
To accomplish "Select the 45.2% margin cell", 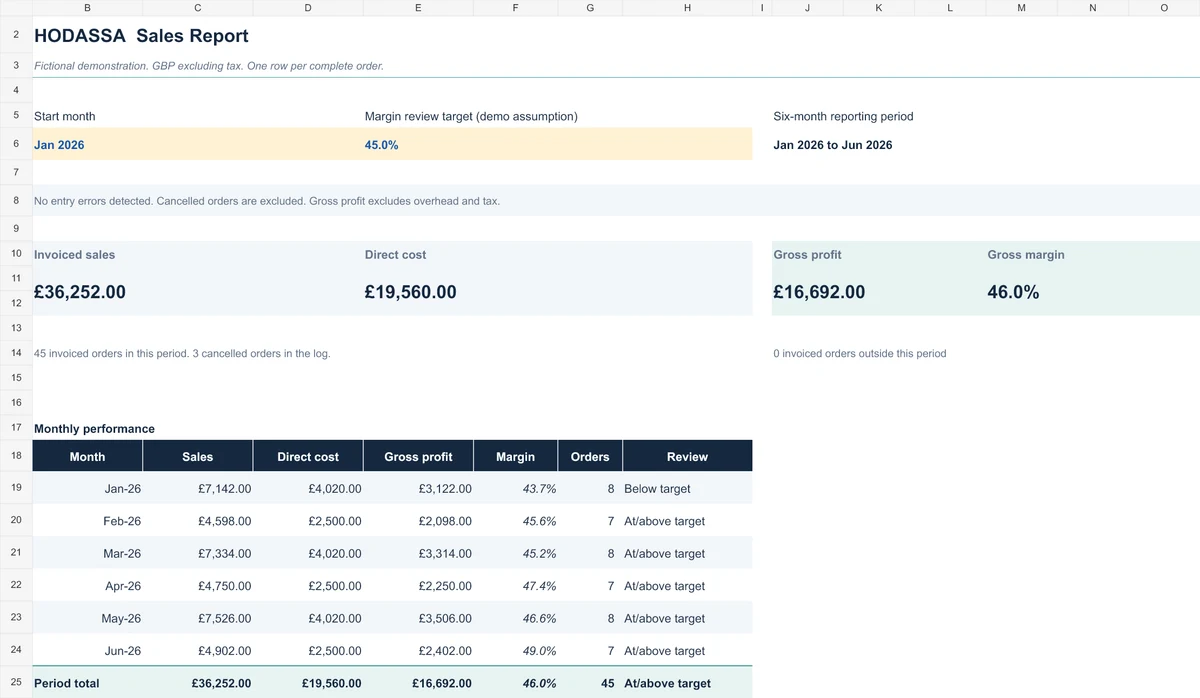I will (x=515, y=553).
